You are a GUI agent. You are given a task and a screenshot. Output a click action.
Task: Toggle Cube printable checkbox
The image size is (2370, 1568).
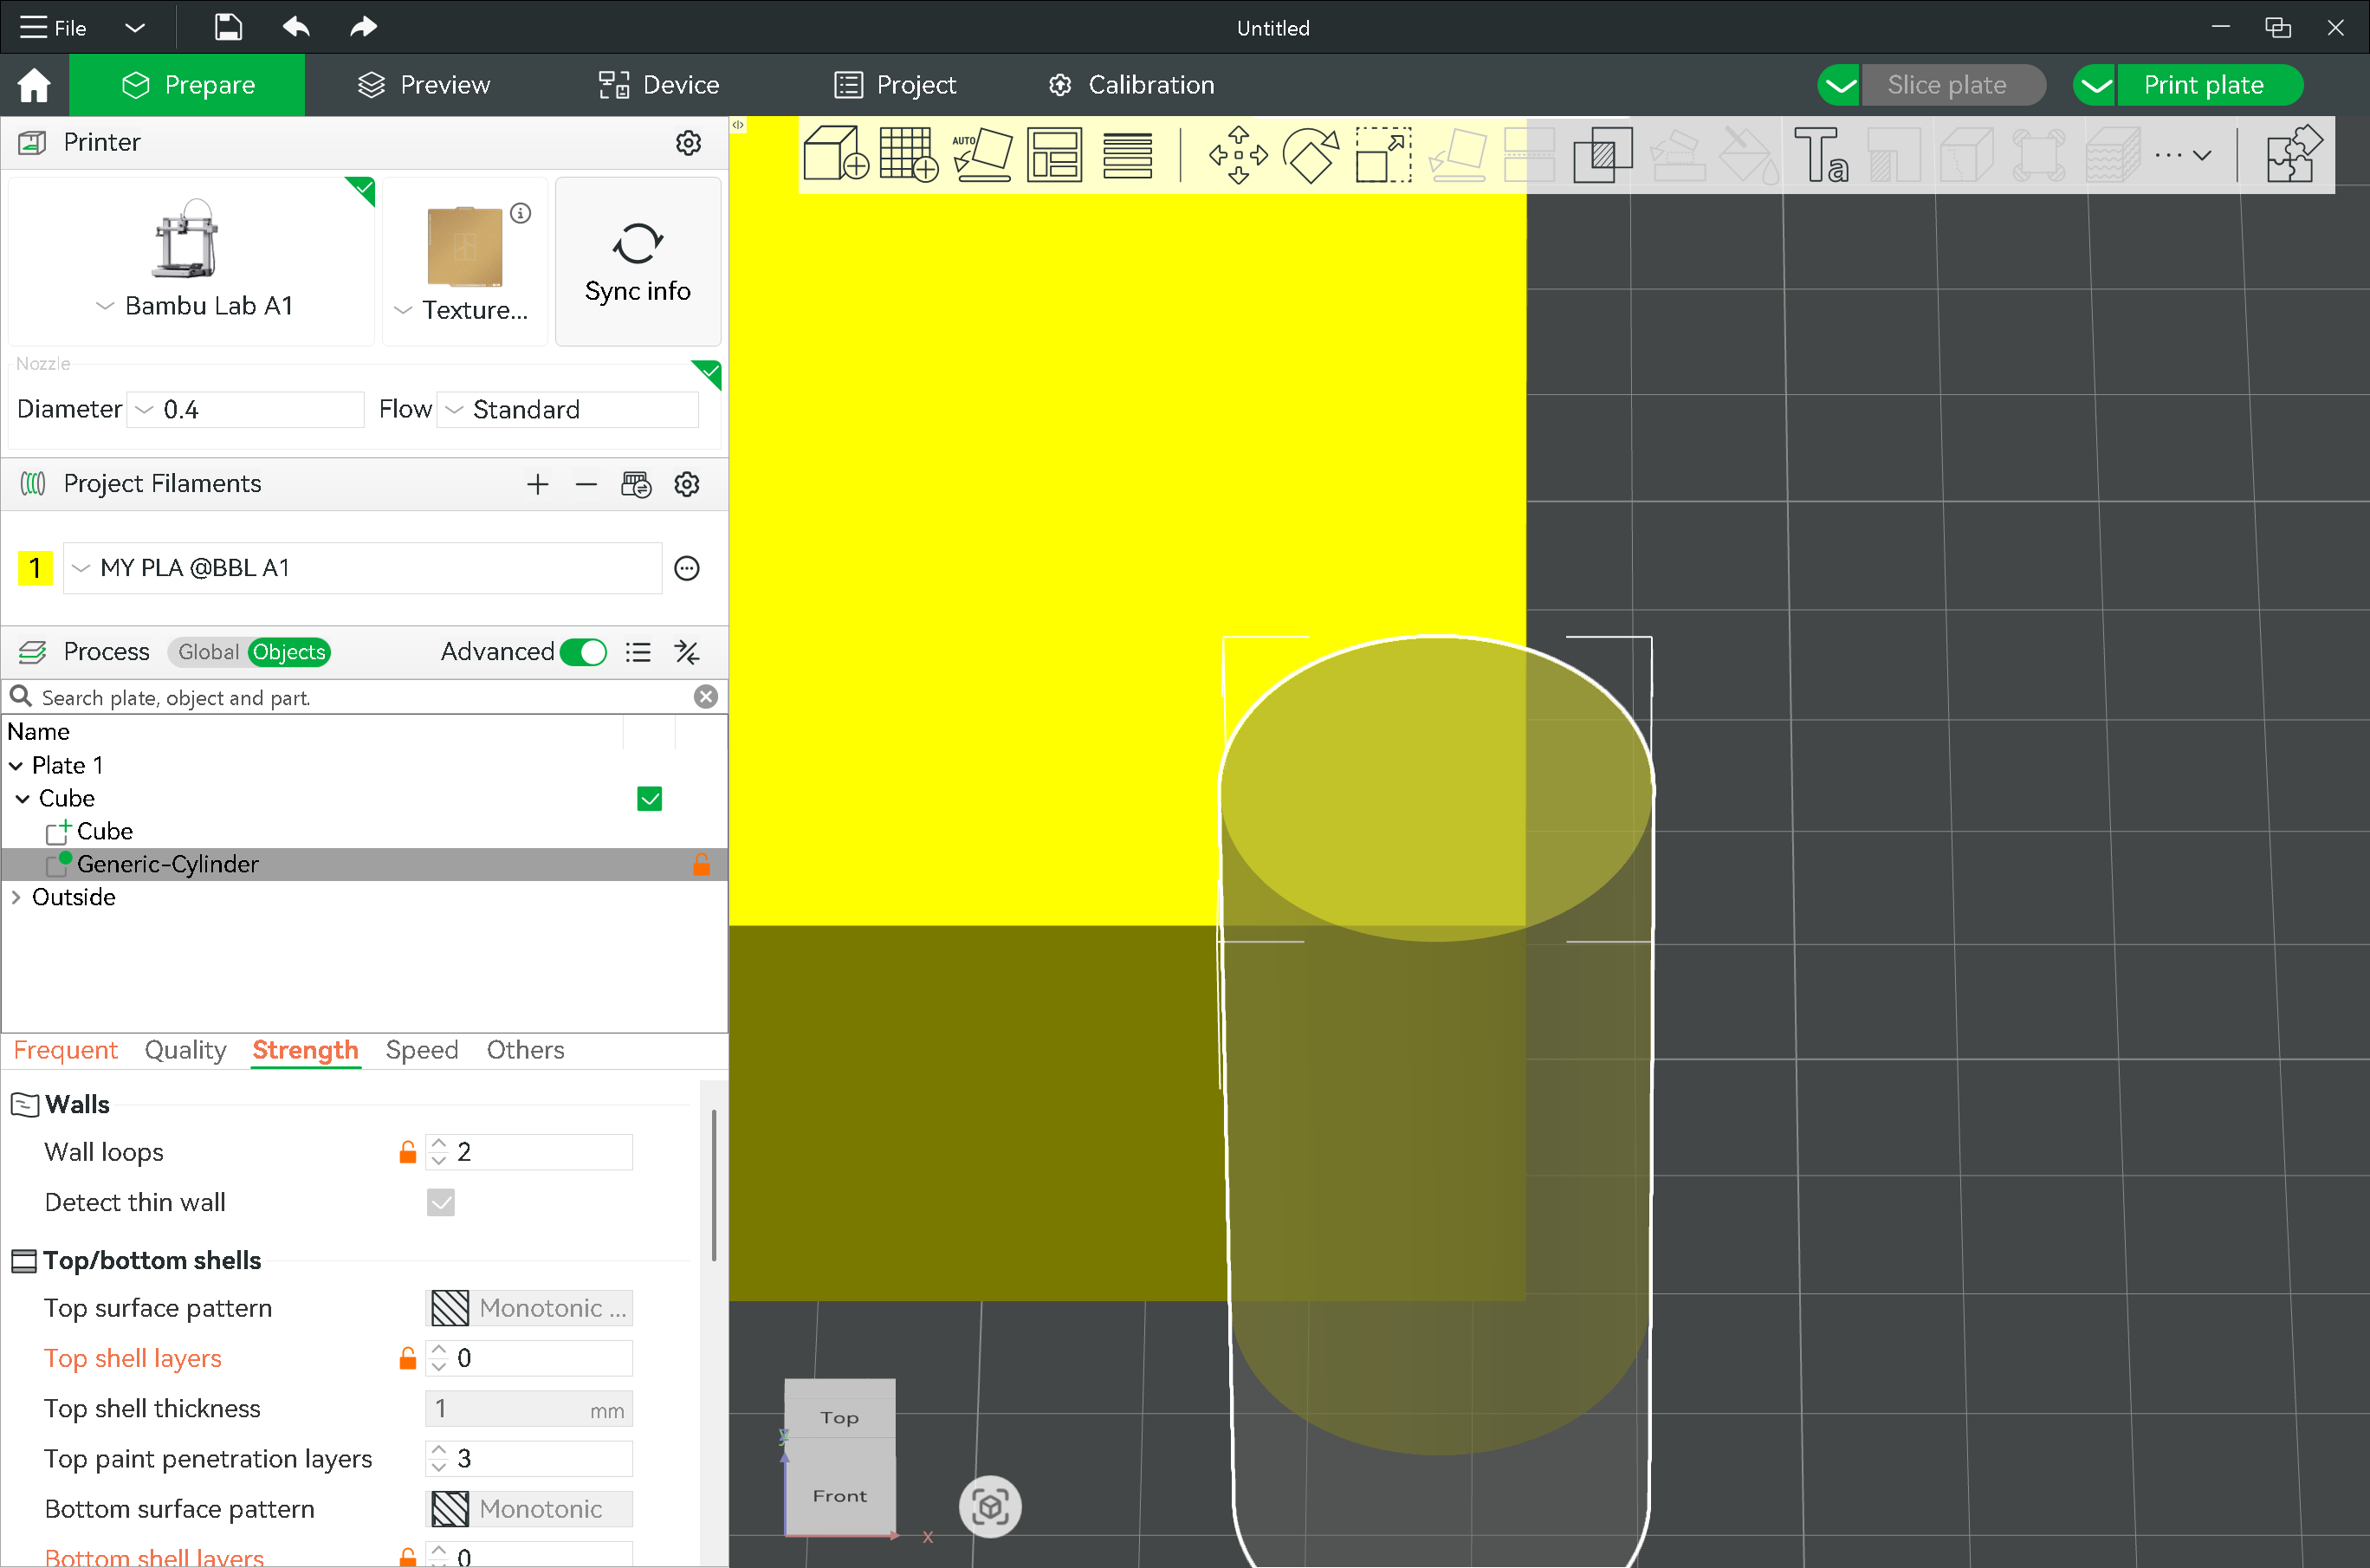(650, 798)
